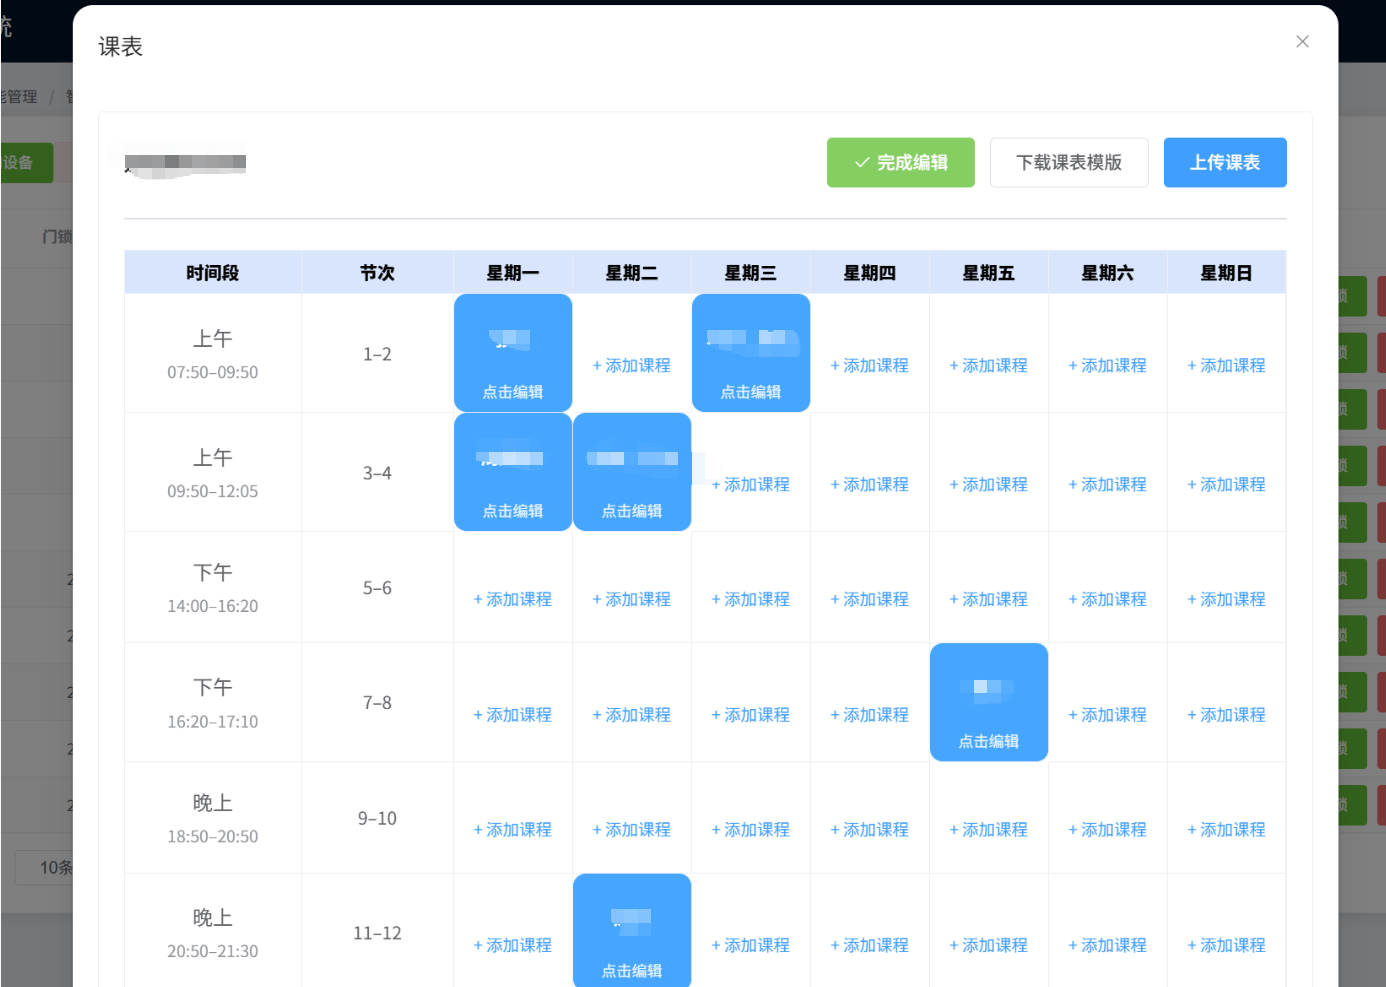Open the Tuesday 3-4 period course card

(632, 472)
